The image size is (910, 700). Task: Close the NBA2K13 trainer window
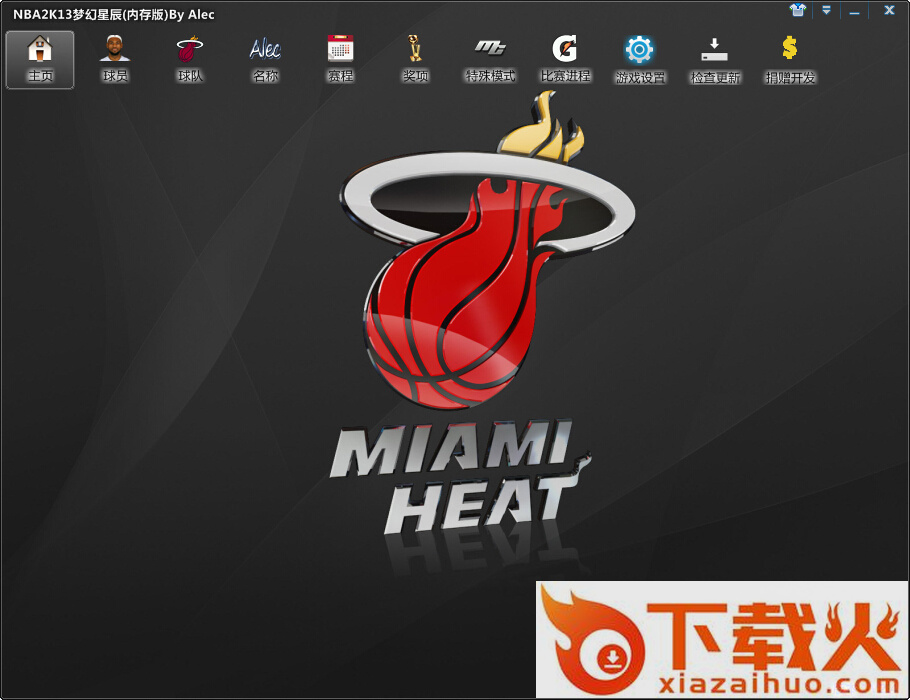point(889,10)
